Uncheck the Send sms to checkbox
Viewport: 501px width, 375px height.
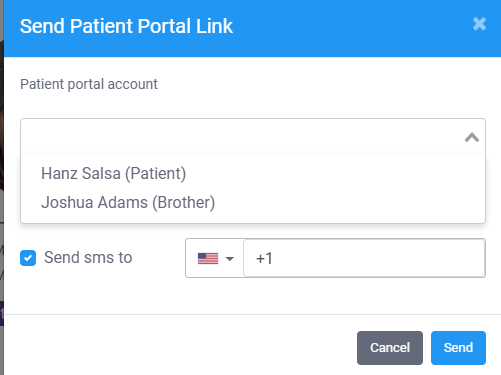click(28, 258)
